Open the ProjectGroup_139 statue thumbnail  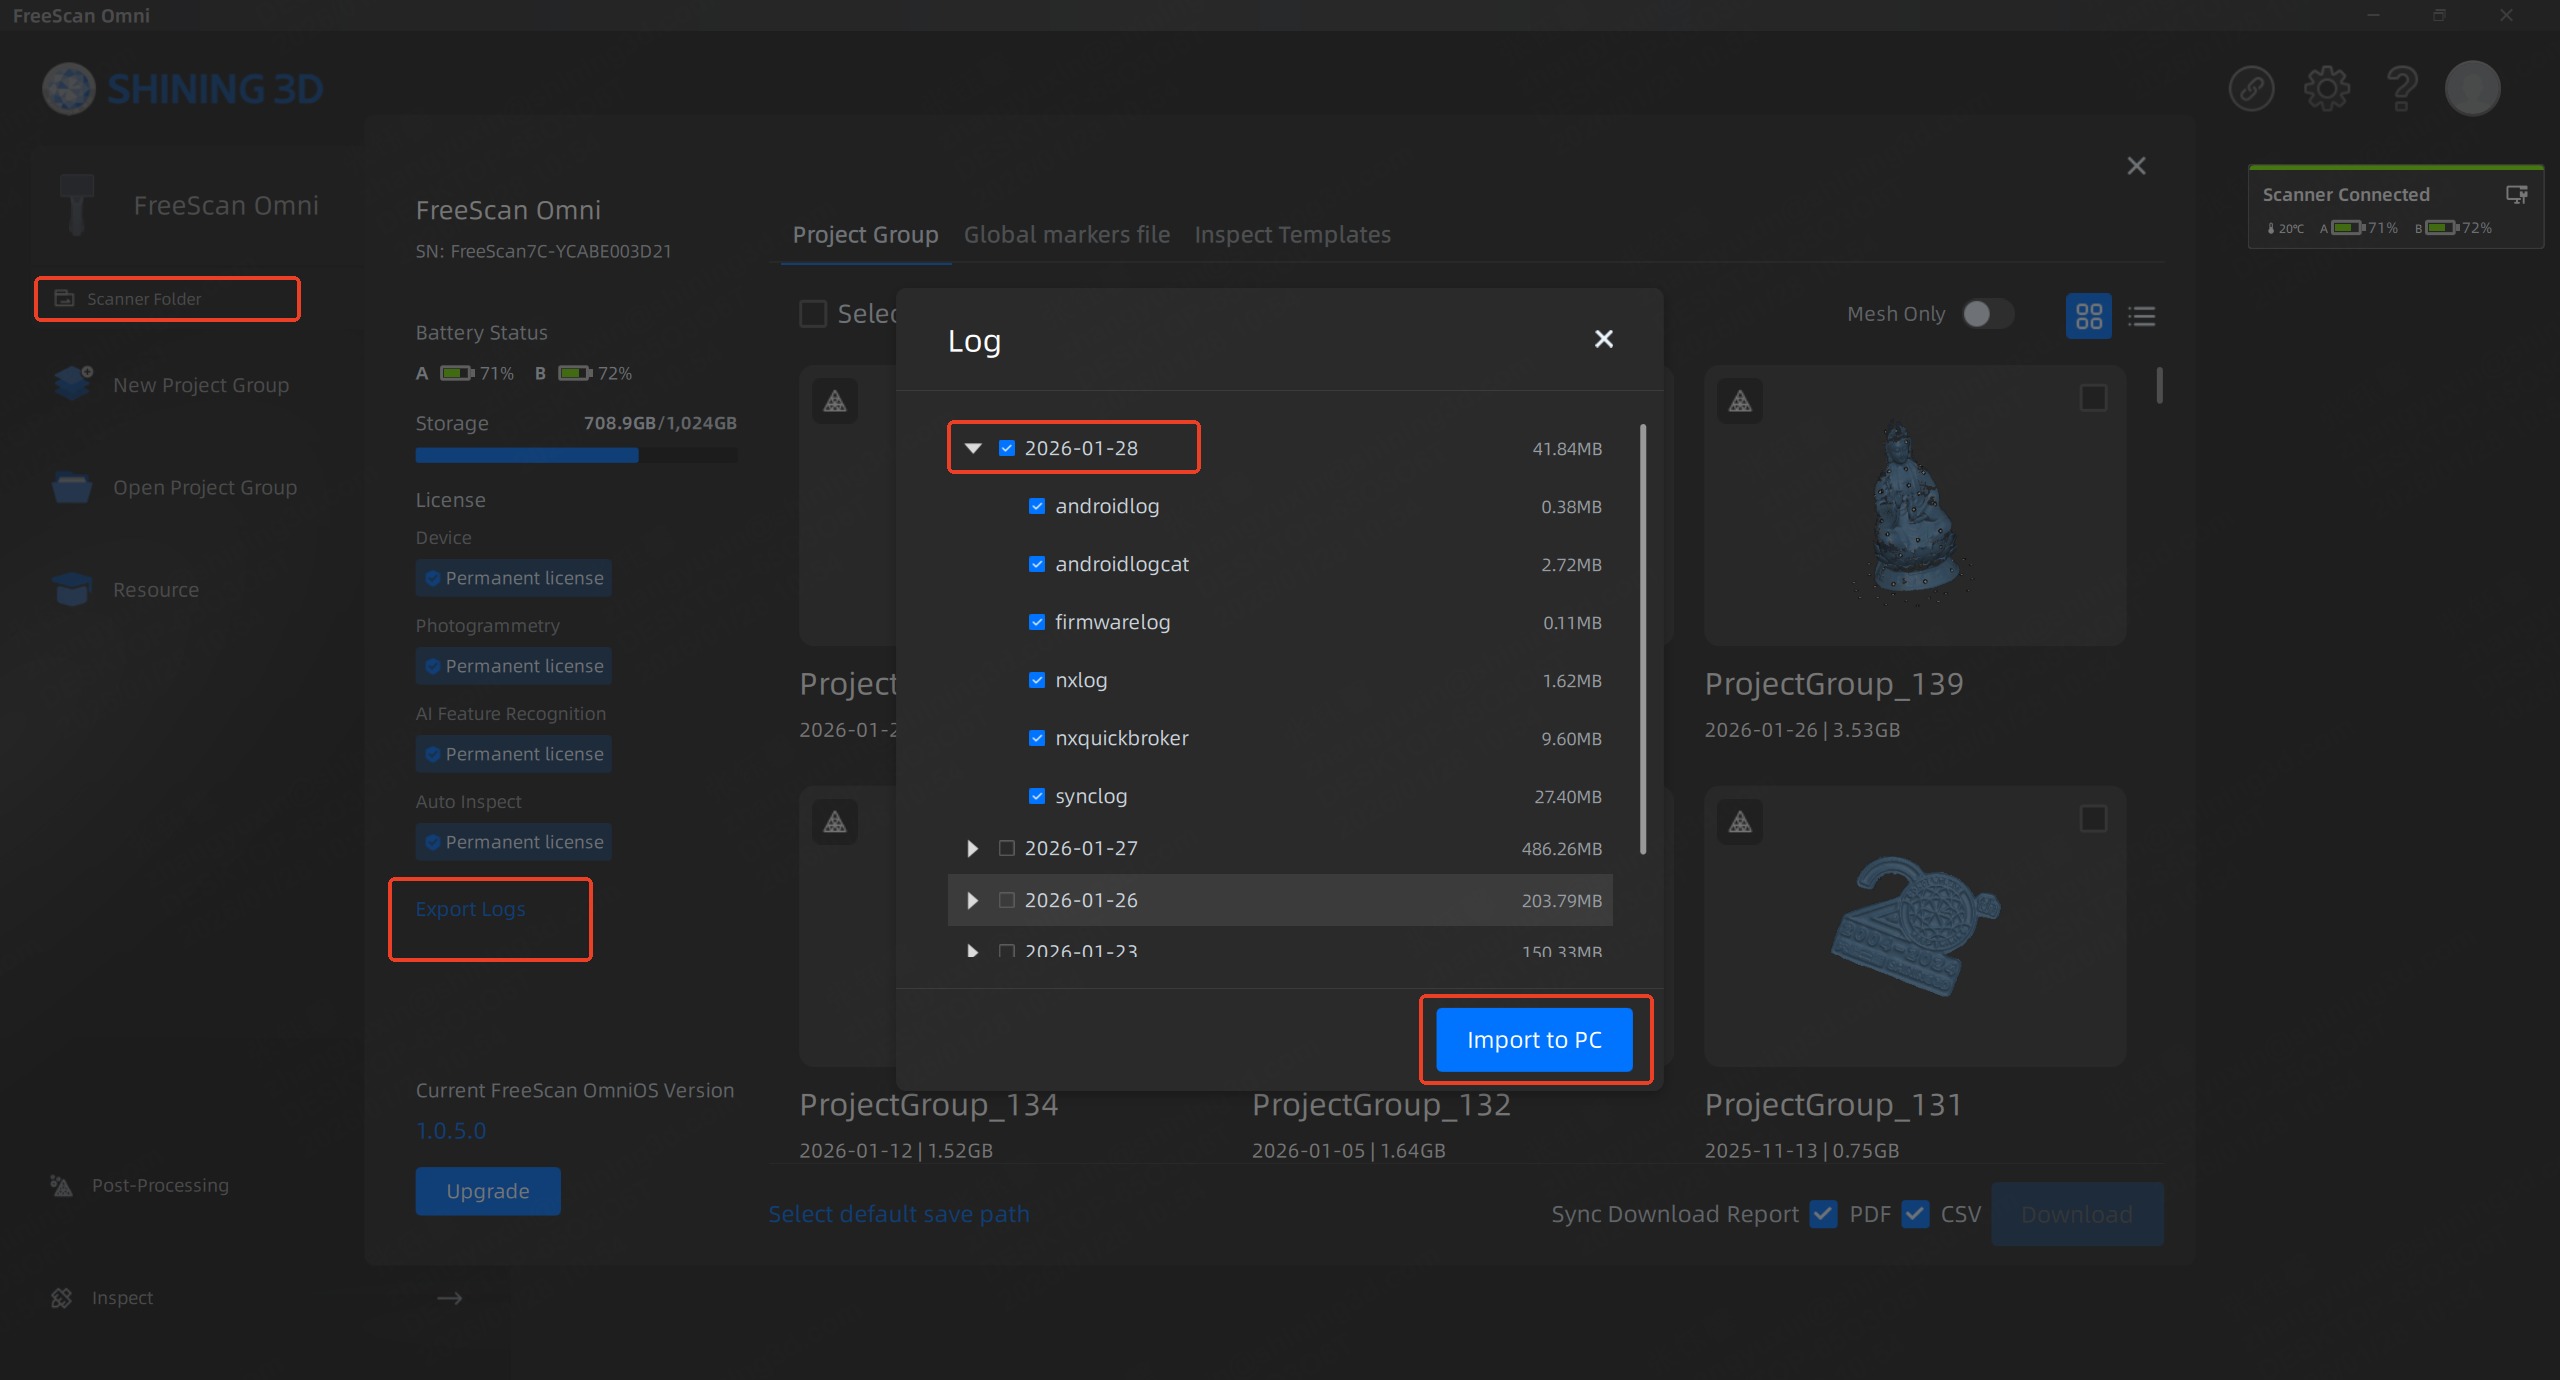(1915, 505)
